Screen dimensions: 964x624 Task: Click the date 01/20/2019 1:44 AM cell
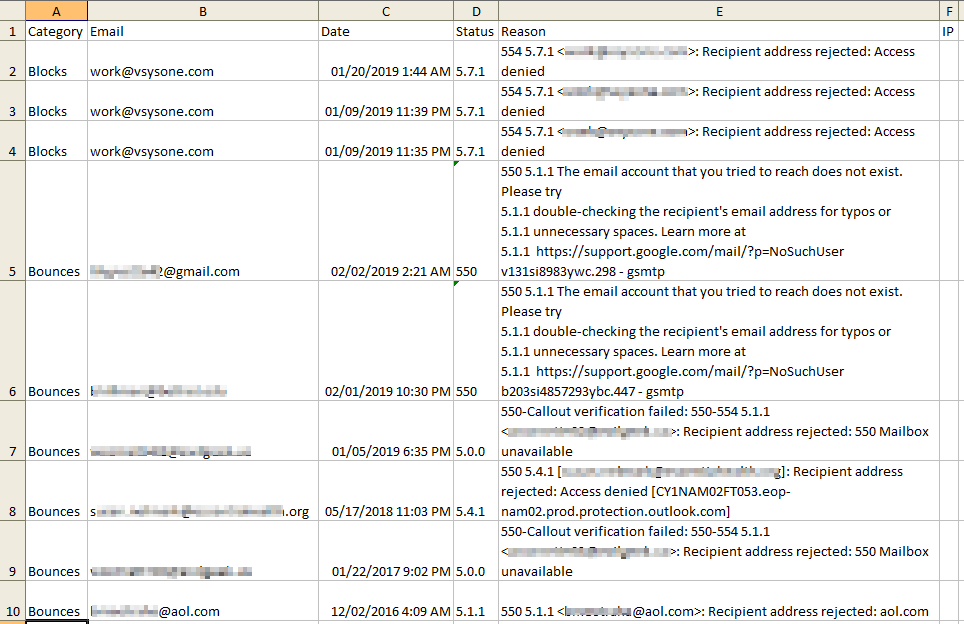[385, 71]
